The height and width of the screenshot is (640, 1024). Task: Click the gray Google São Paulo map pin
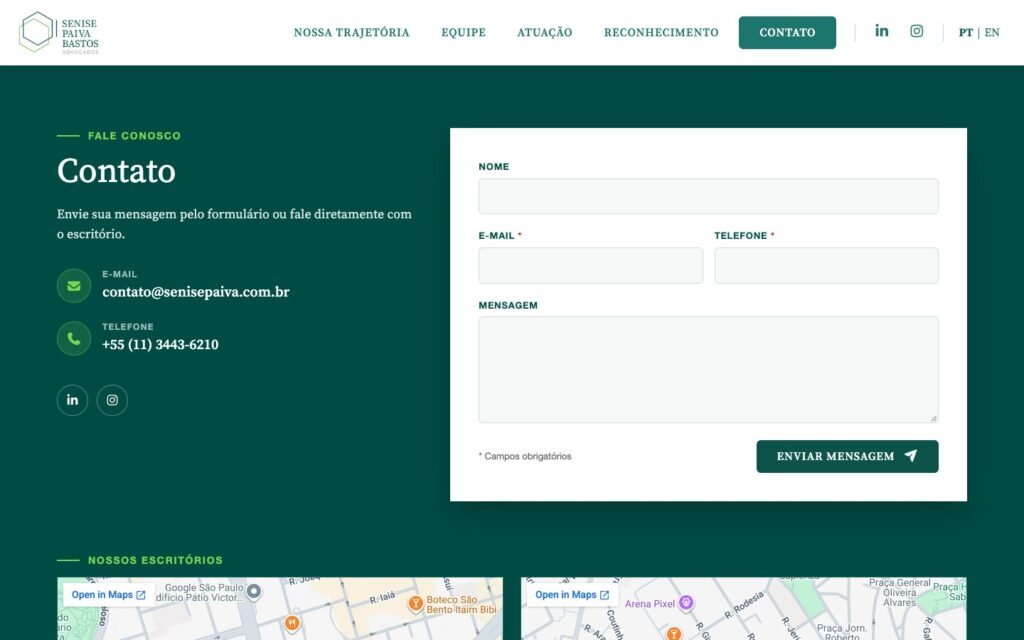(254, 592)
